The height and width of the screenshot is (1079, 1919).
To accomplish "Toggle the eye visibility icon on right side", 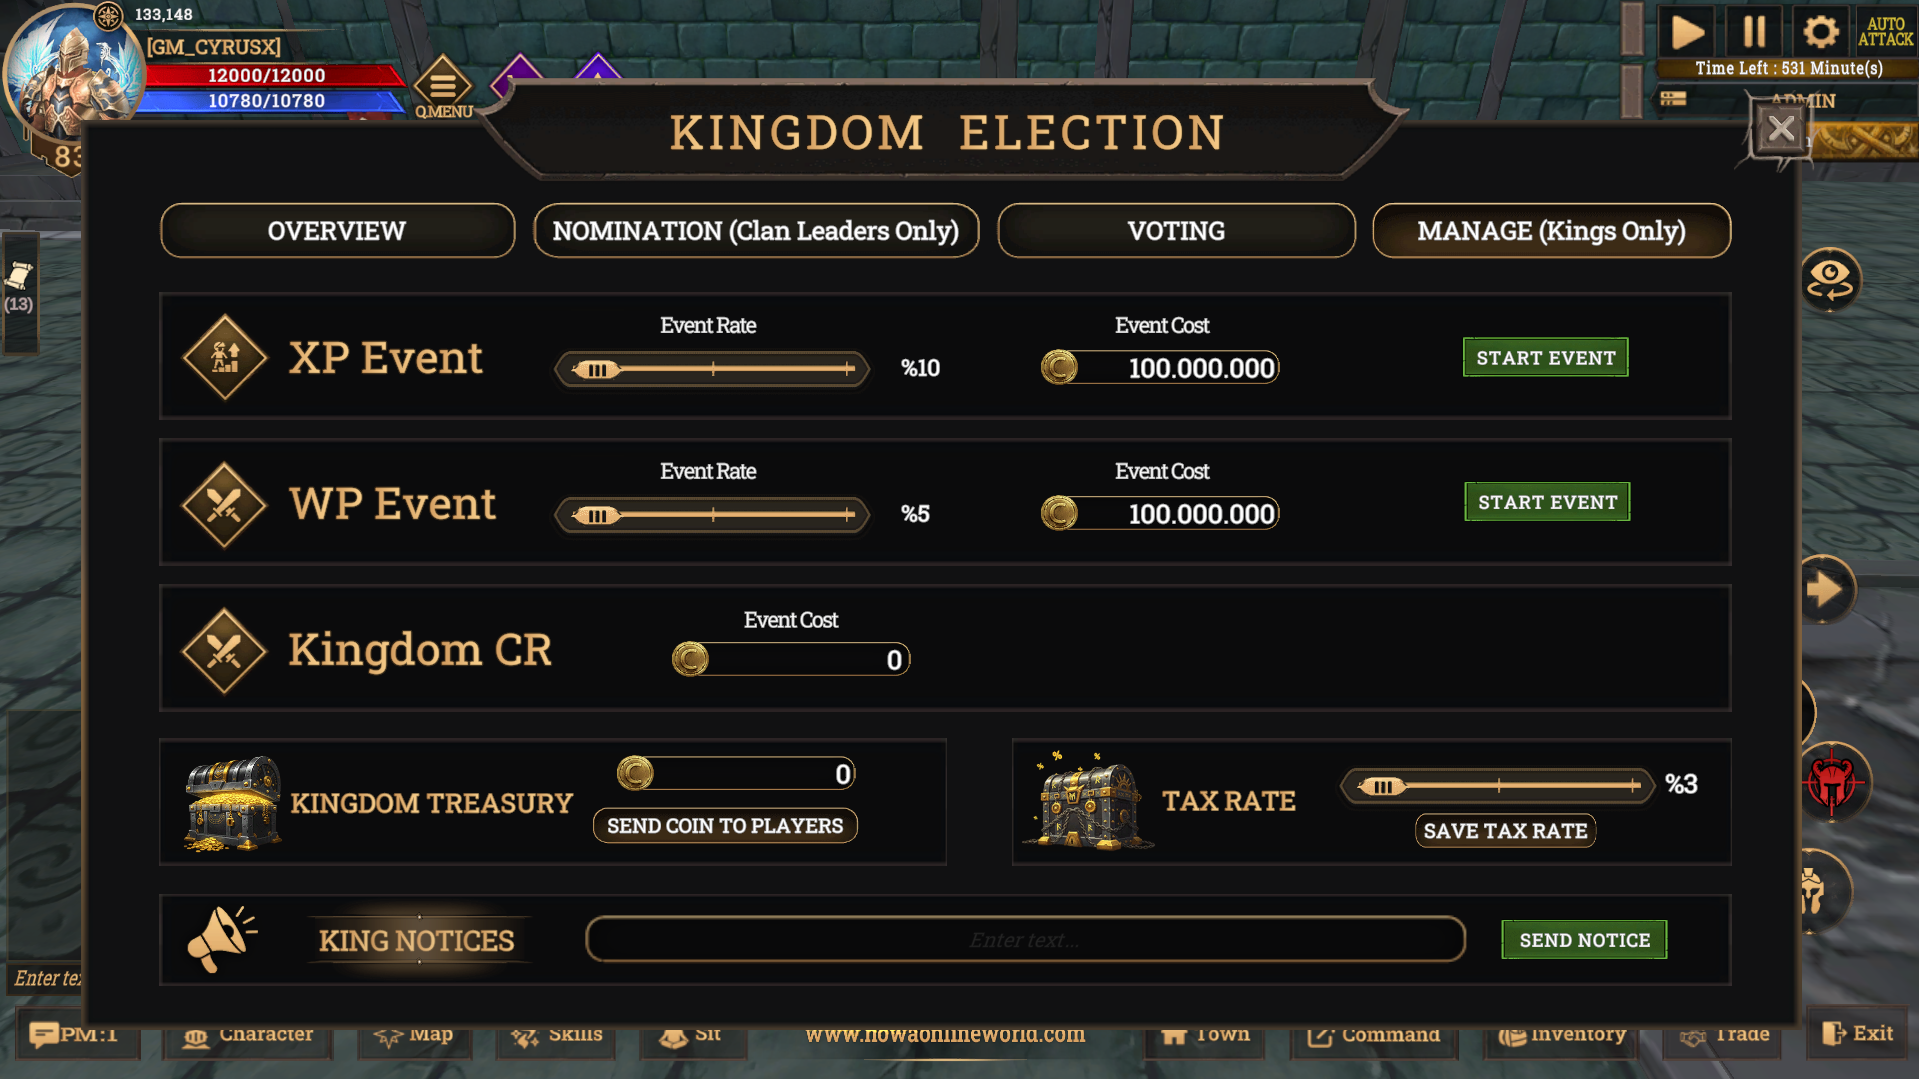I will tap(1830, 278).
